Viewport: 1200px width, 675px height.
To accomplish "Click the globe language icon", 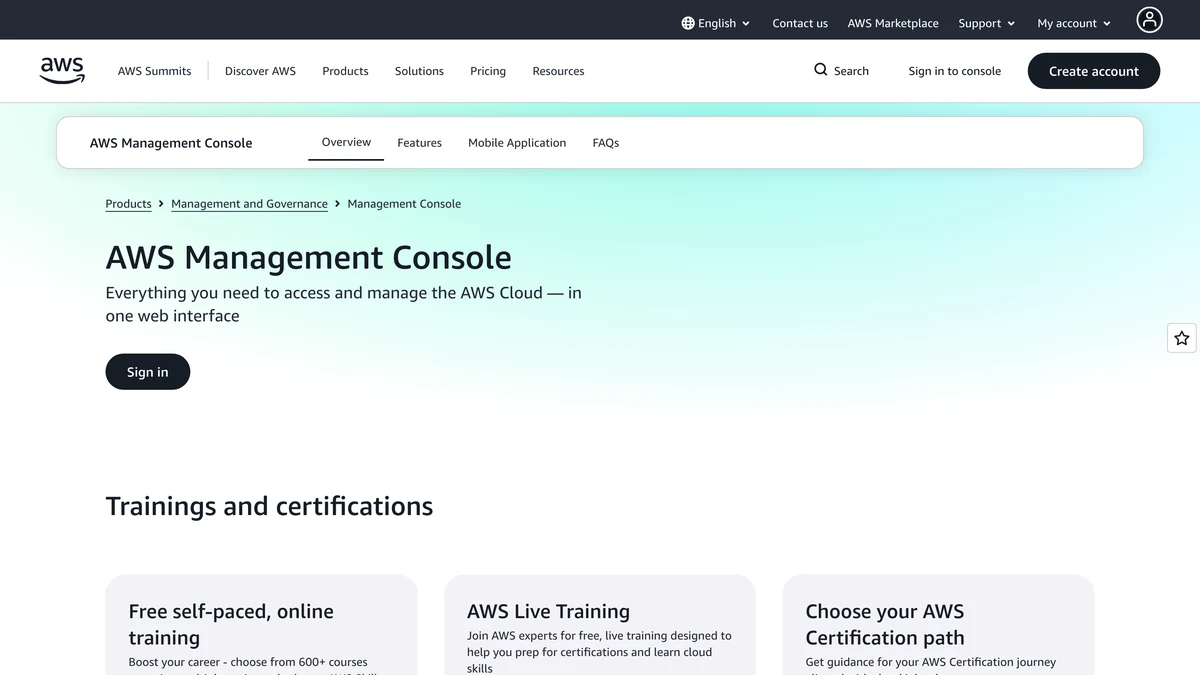I will point(688,23).
